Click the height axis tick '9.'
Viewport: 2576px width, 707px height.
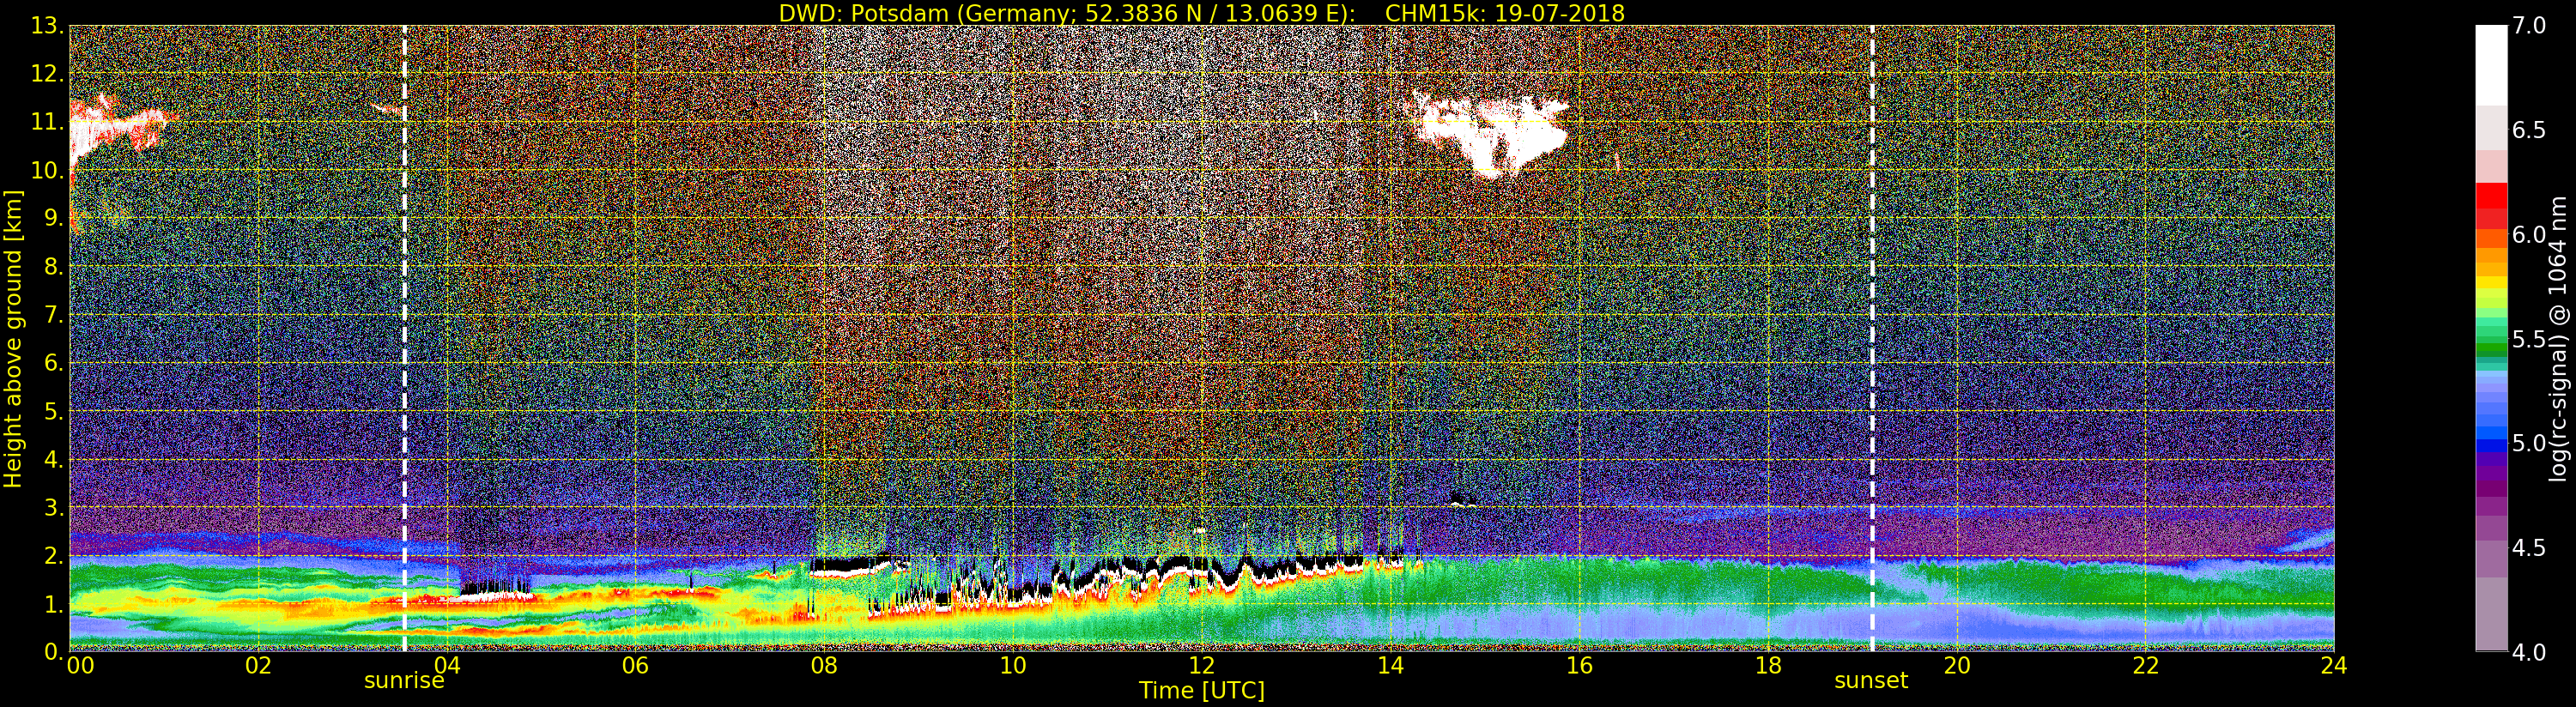tap(53, 218)
